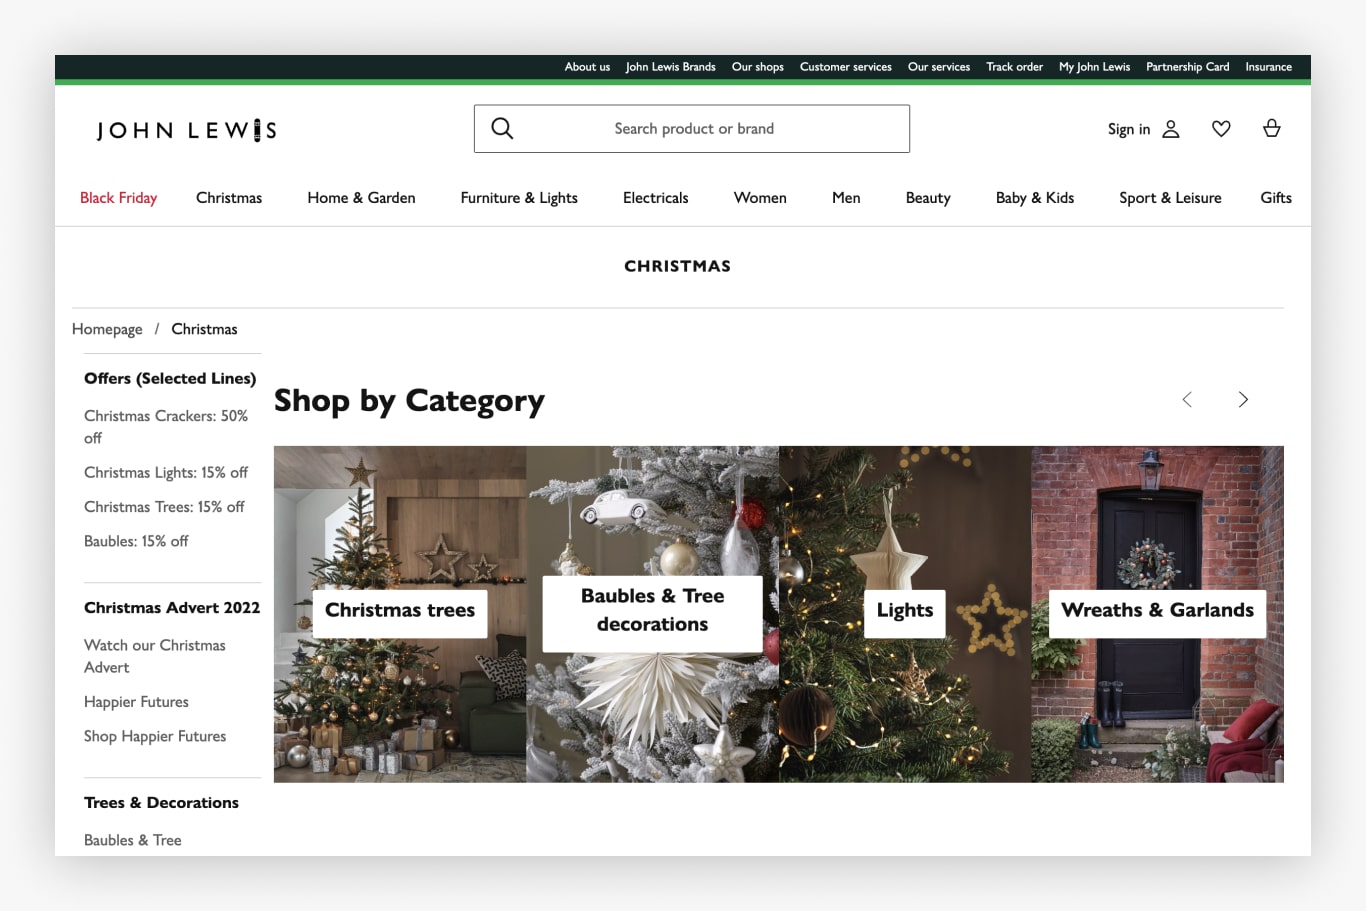Open the Homepage breadcrumb link
The image size is (1366, 911).
point(107,328)
